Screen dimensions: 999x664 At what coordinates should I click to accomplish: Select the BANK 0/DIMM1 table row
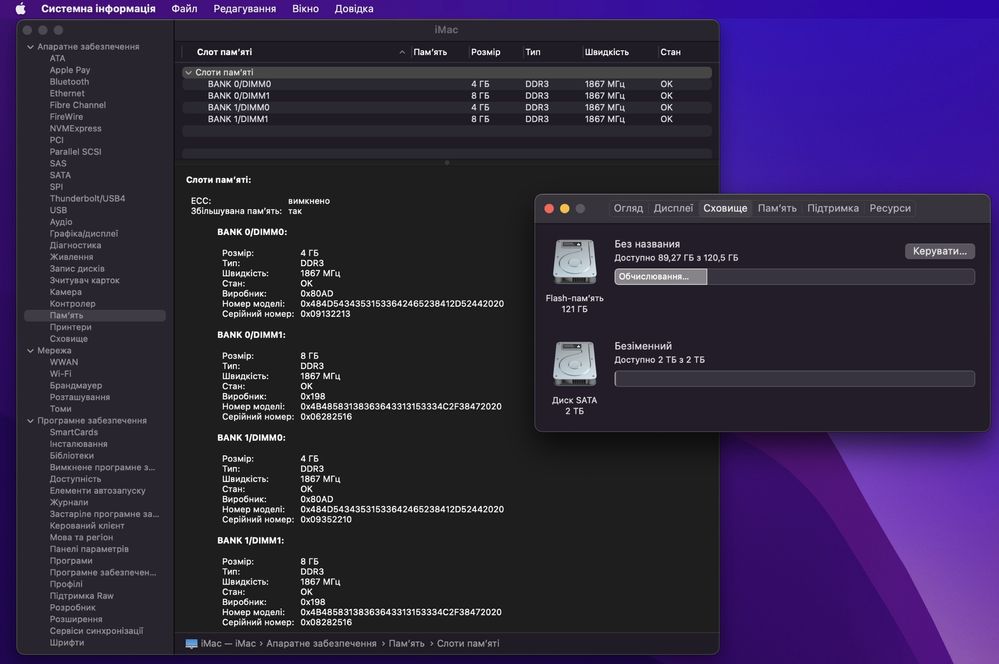click(x=447, y=96)
